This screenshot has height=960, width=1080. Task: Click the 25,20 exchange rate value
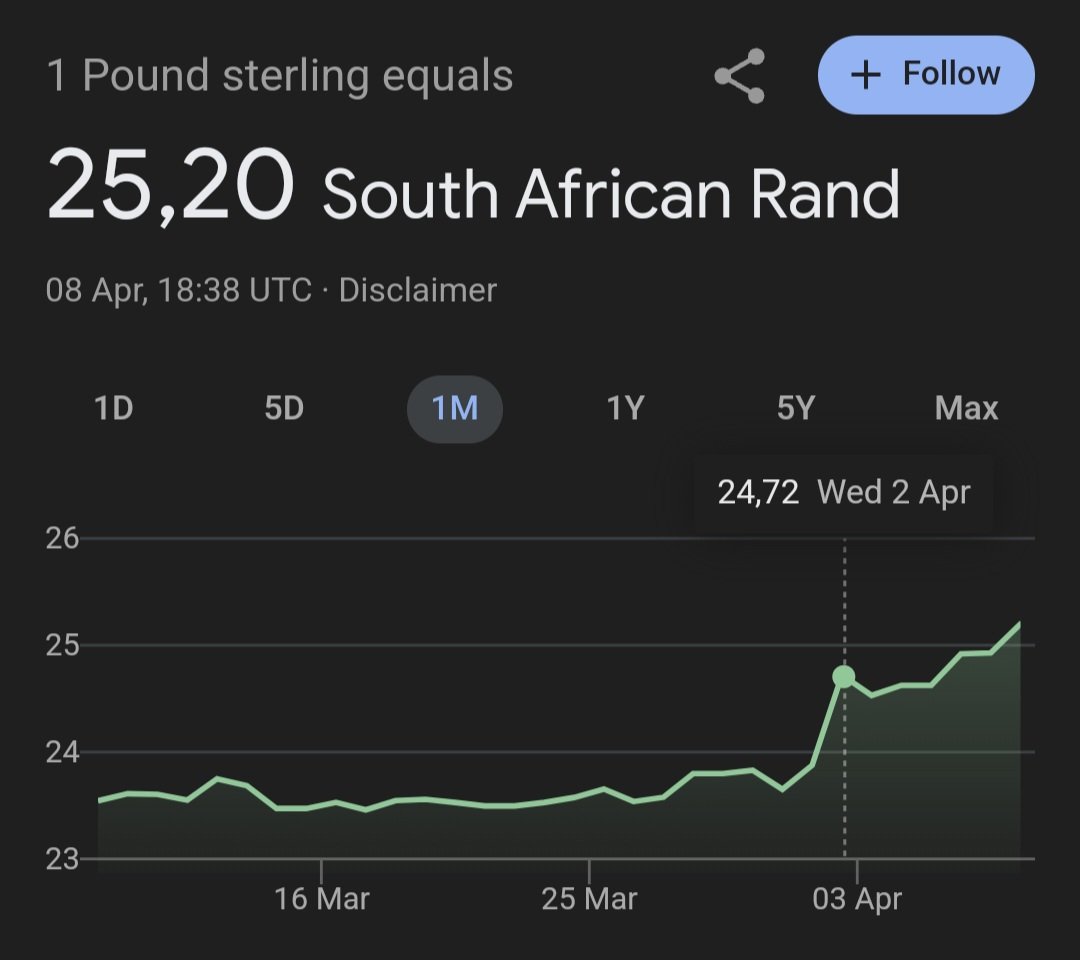[x=170, y=185]
